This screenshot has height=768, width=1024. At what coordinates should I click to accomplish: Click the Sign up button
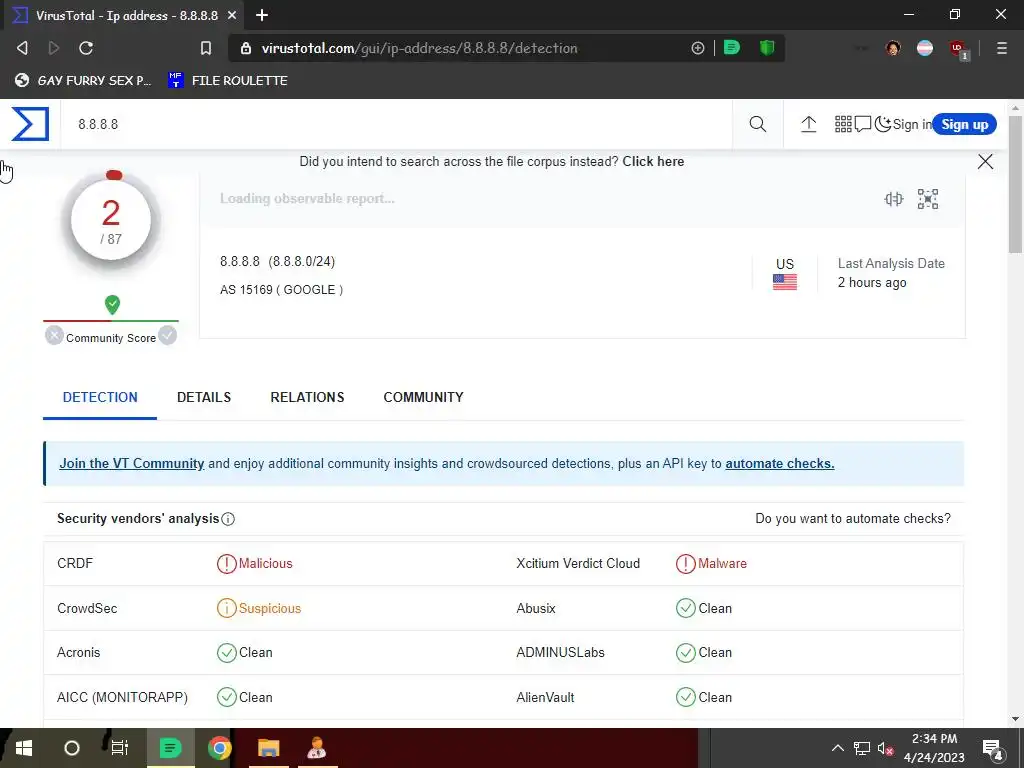965,124
